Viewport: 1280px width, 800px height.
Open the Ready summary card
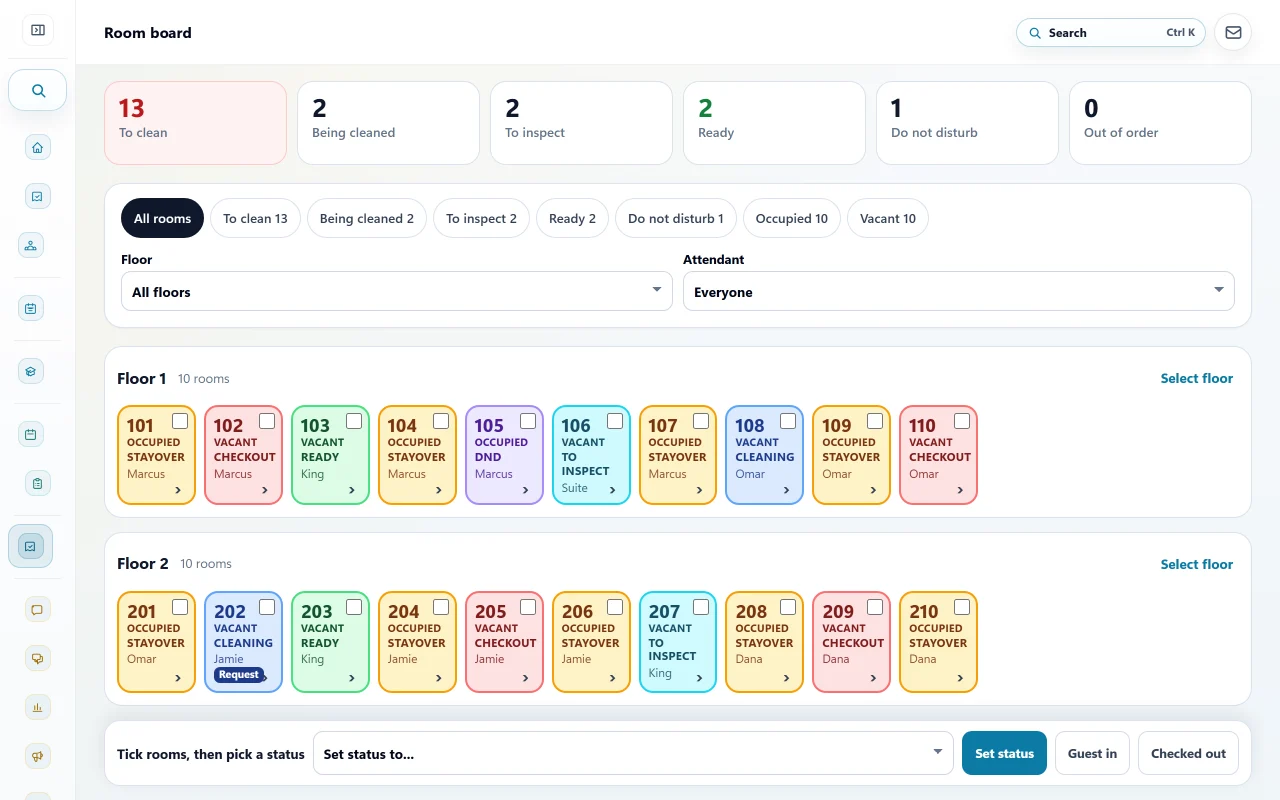[774, 123]
